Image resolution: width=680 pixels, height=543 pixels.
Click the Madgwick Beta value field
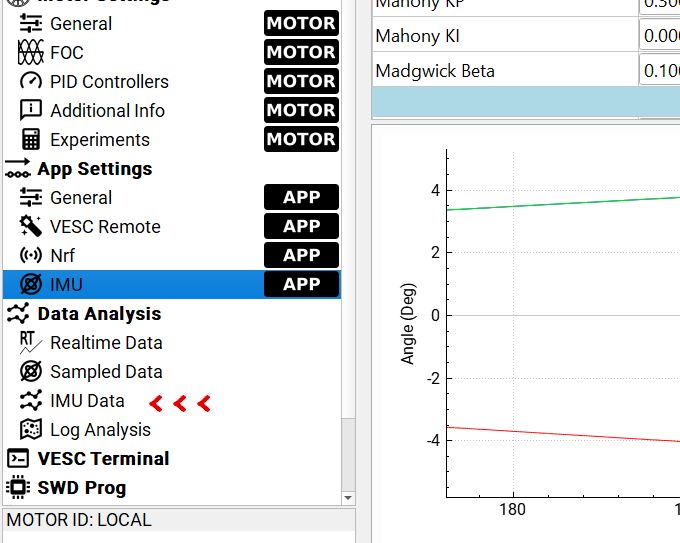[x=659, y=72]
